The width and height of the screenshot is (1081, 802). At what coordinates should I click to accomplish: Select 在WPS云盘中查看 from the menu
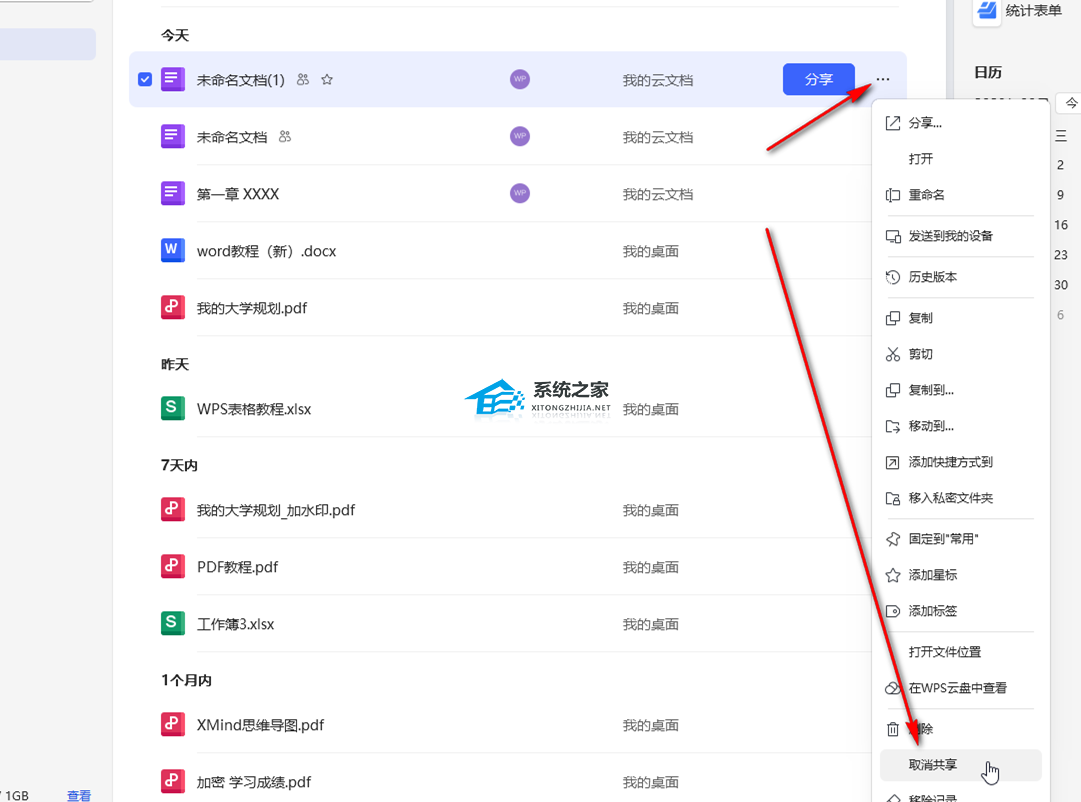pyautogui.click(x=957, y=688)
